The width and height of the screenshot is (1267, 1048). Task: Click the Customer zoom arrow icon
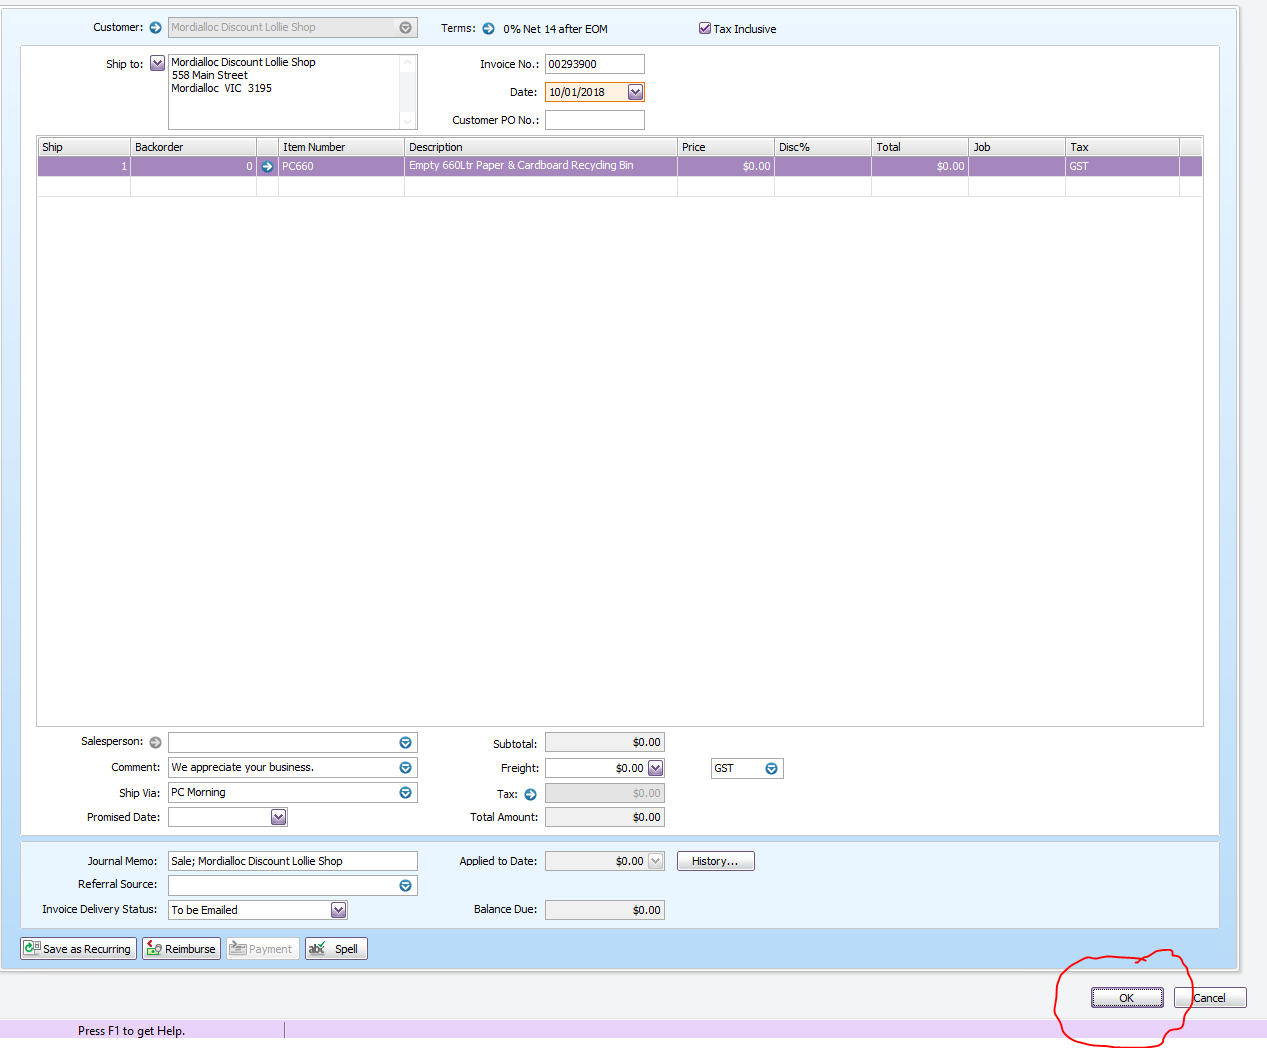coord(155,28)
